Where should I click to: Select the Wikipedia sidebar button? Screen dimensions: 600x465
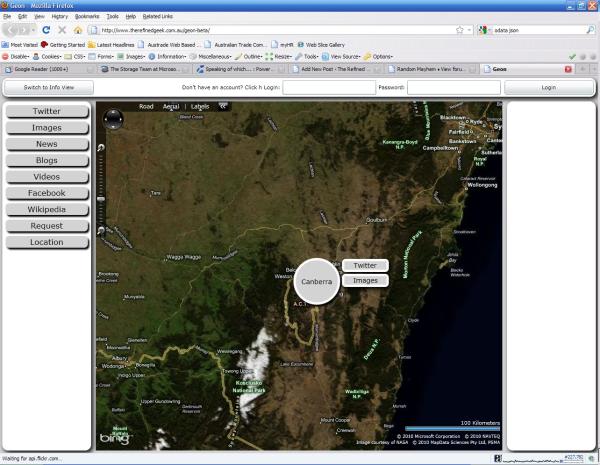(47, 210)
